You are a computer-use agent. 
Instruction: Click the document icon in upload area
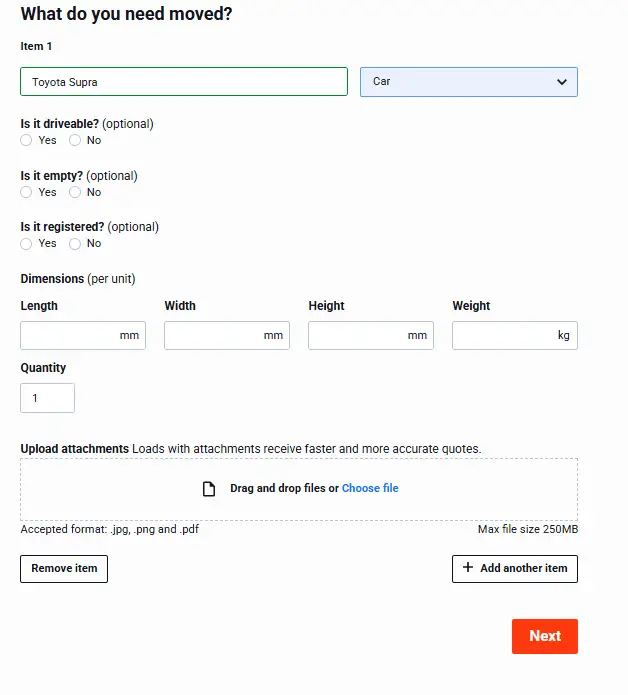pyautogui.click(x=209, y=489)
